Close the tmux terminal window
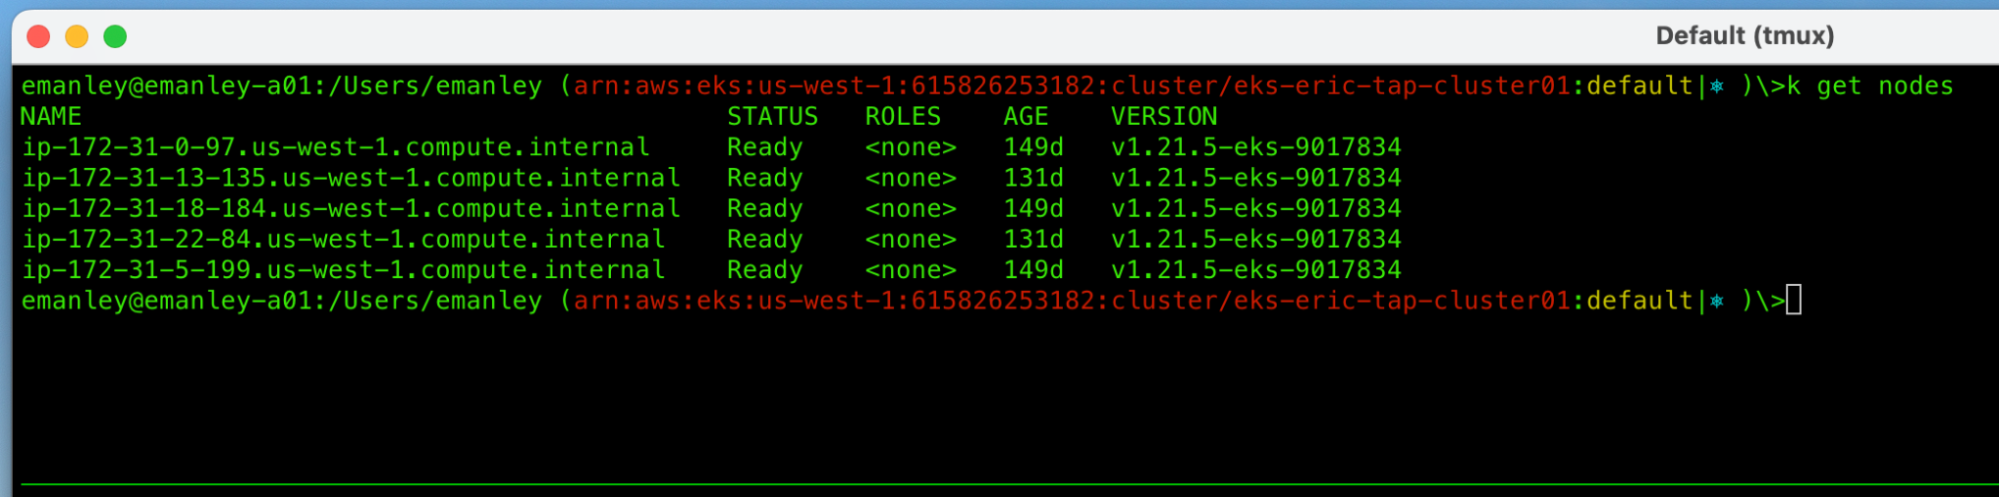1999x497 pixels. coord(39,37)
